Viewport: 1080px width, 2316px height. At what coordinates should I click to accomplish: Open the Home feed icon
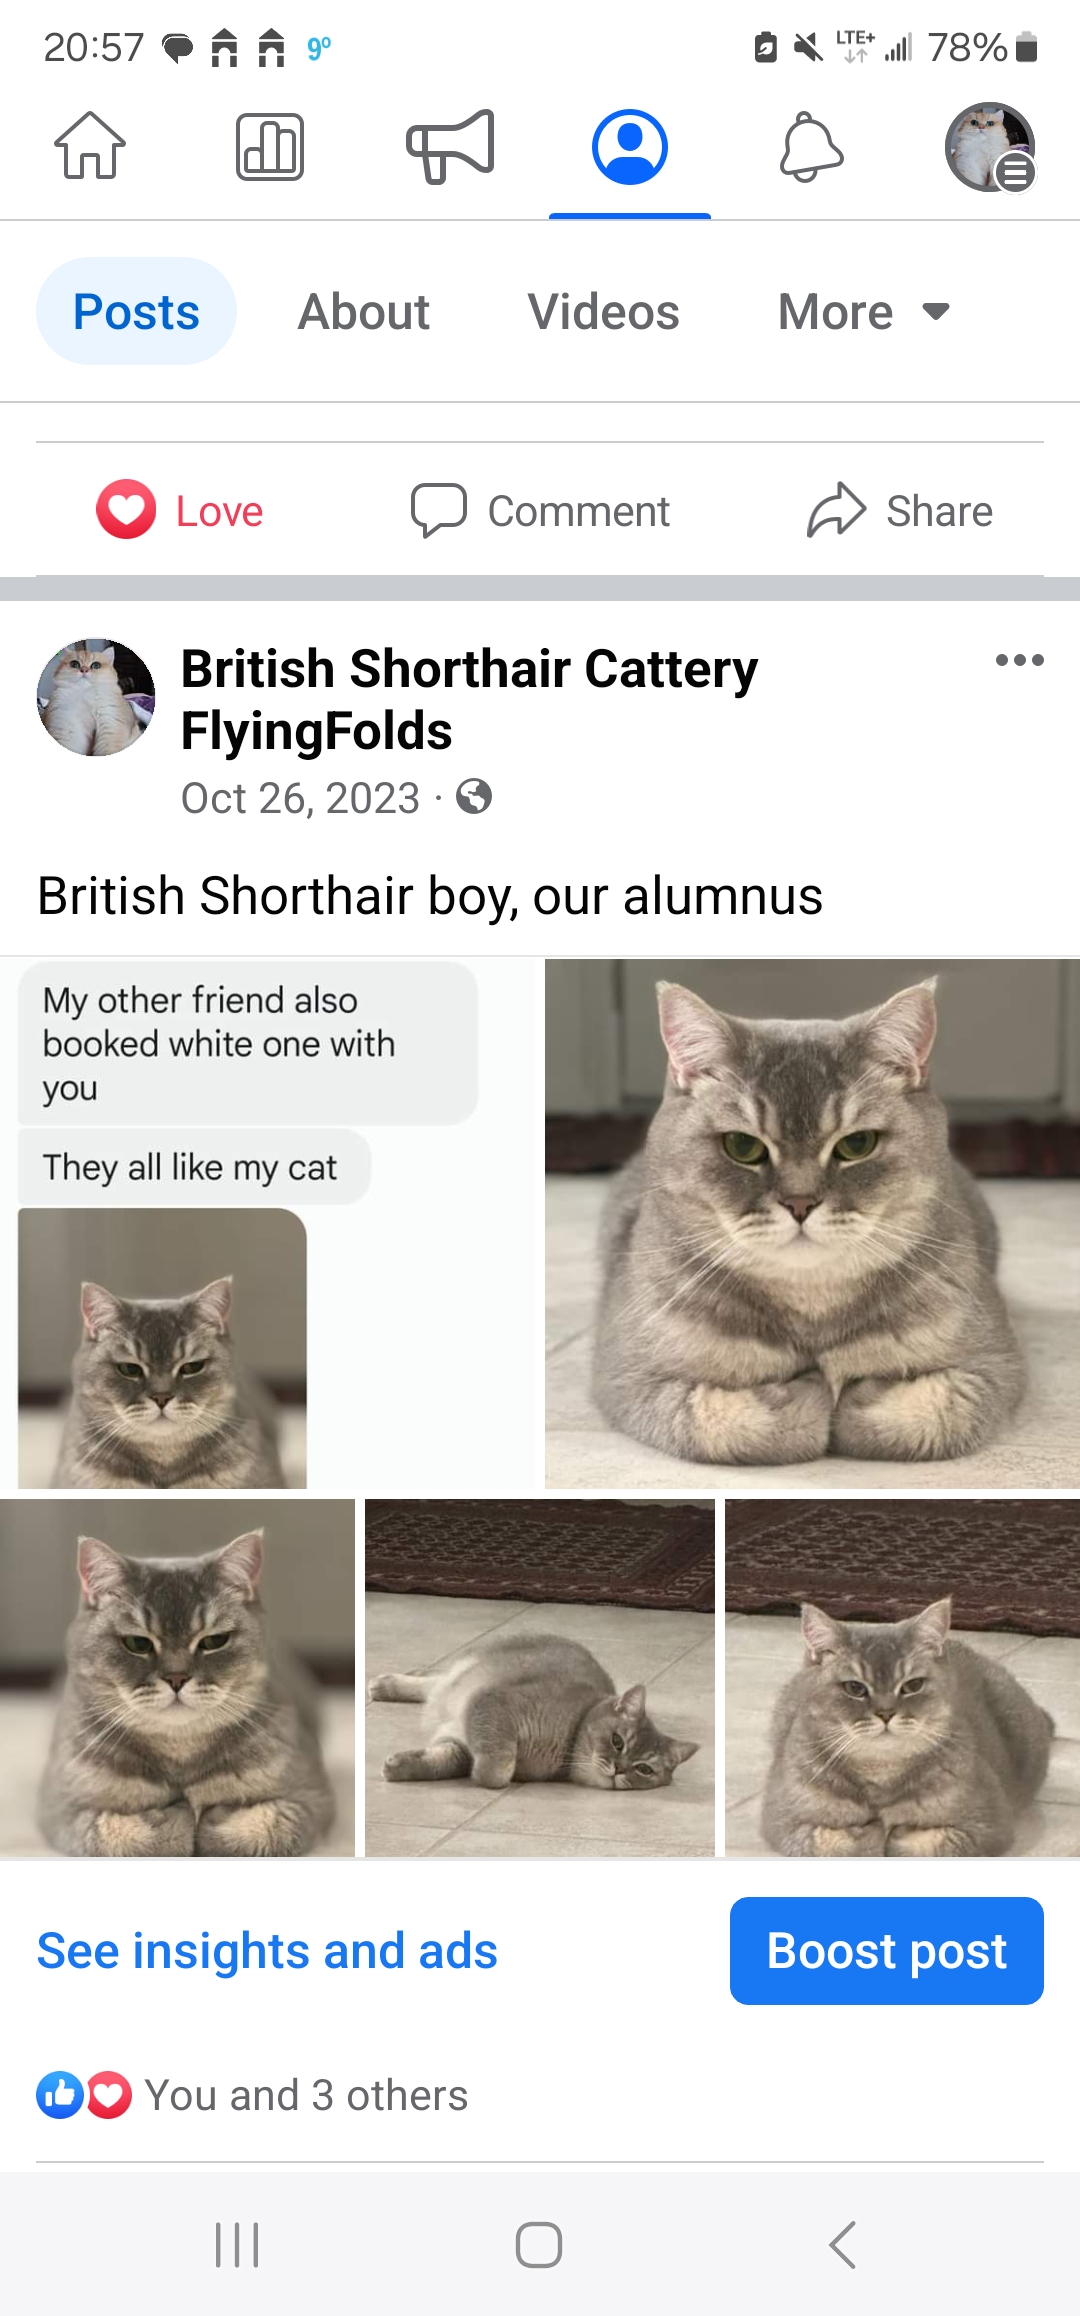point(90,146)
